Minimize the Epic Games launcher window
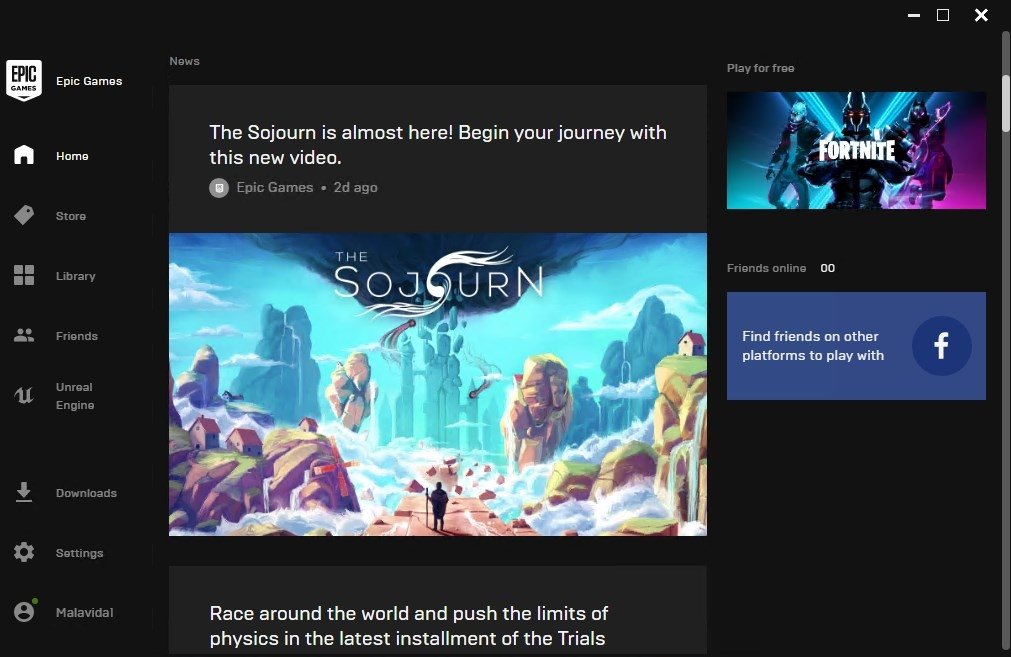The width and height of the screenshot is (1011, 657). (x=914, y=15)
